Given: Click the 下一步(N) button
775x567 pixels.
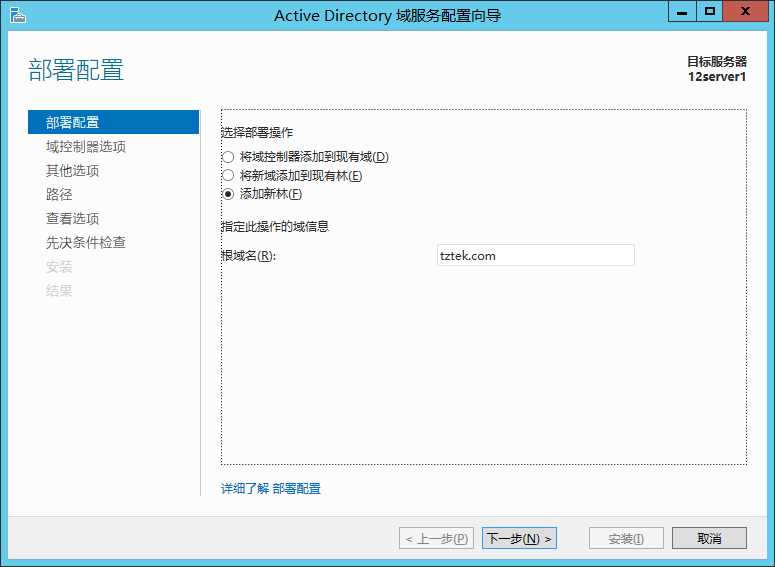Looking at the screenshot, I should click(519, 538).
